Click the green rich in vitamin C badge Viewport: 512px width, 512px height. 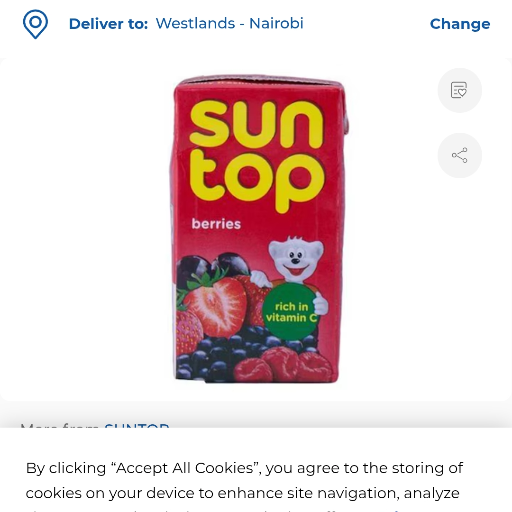pos(291,311)
